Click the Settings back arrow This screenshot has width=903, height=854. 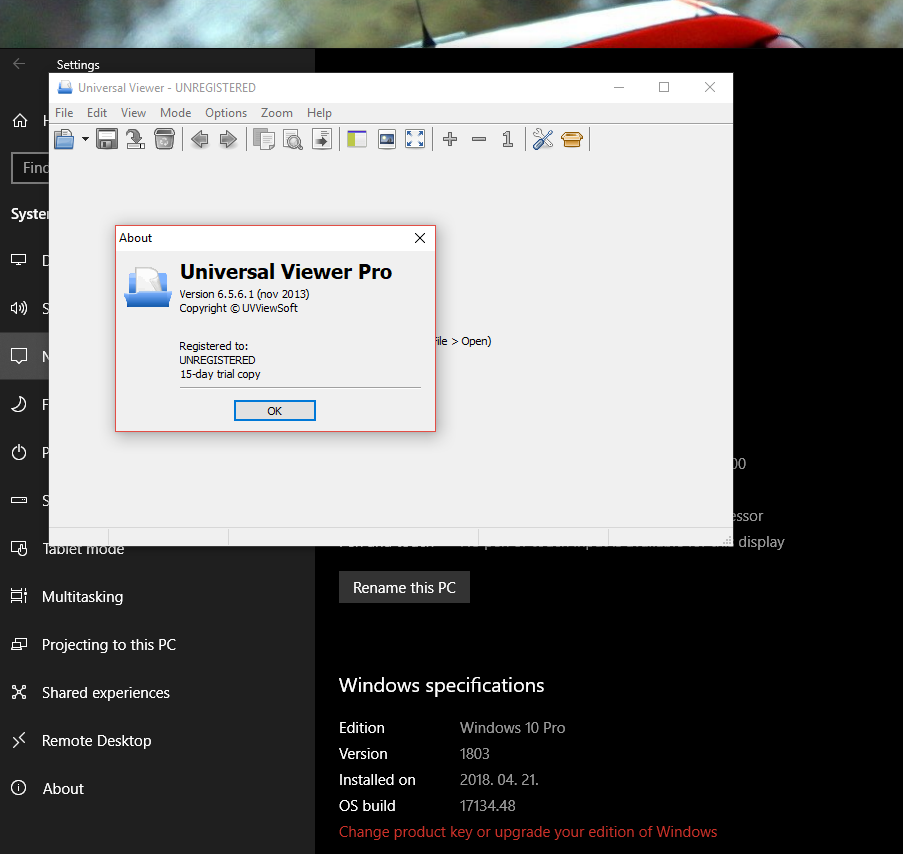point(19,64)
